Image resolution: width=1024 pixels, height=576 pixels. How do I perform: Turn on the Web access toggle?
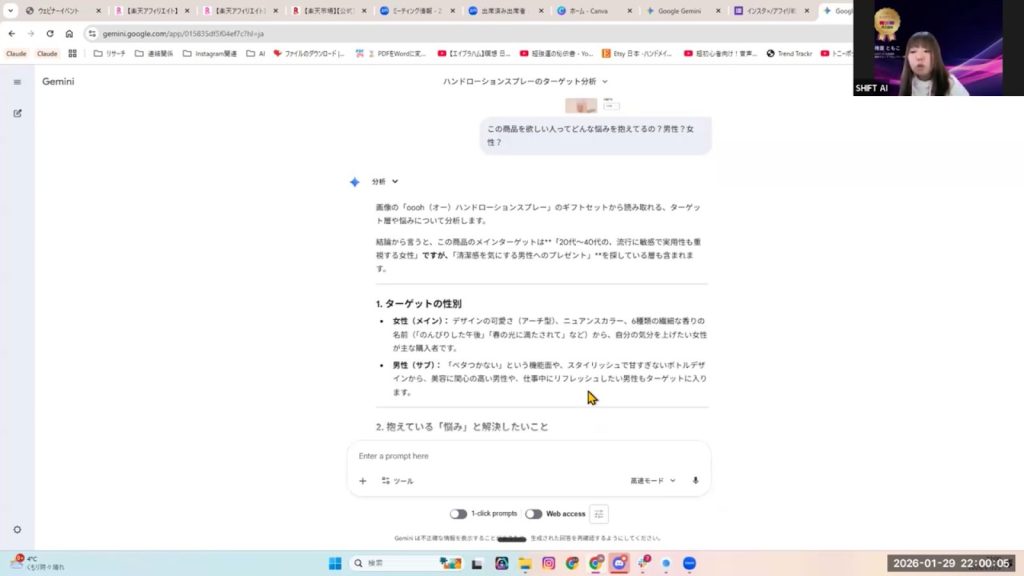coord(534,514)
